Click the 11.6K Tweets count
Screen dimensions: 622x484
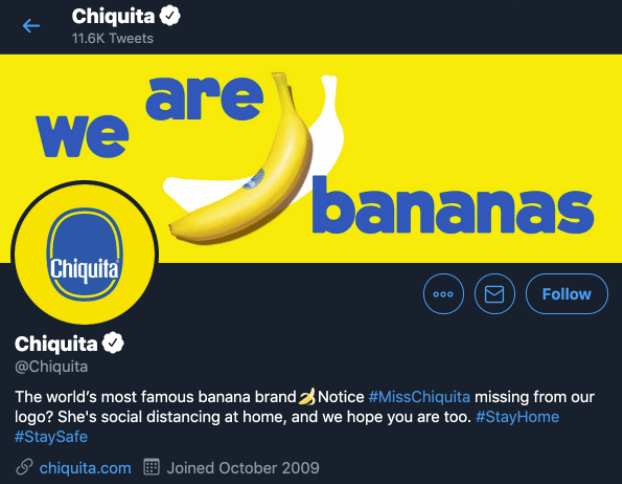(110, 38)
